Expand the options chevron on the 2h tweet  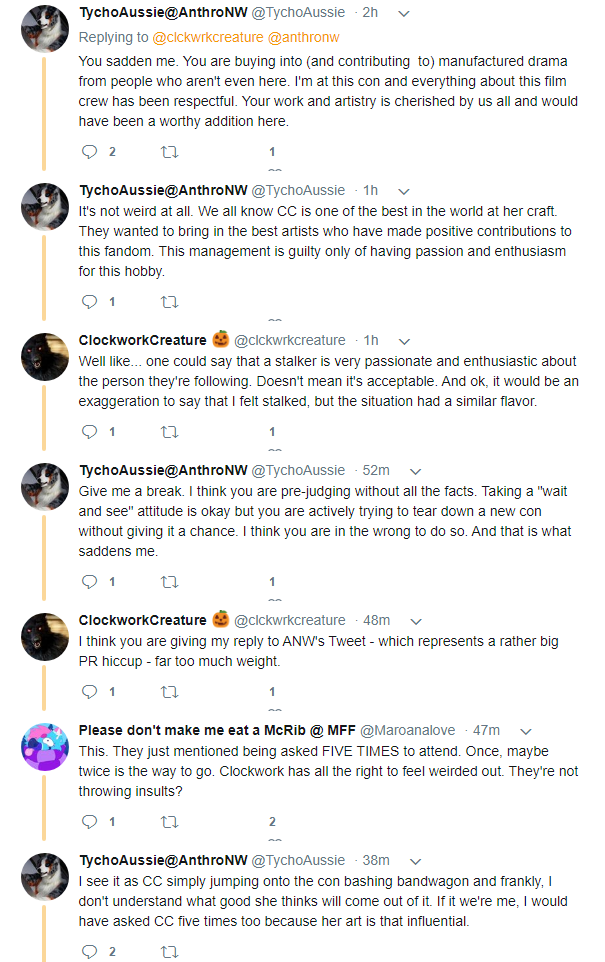coord(403,14)
